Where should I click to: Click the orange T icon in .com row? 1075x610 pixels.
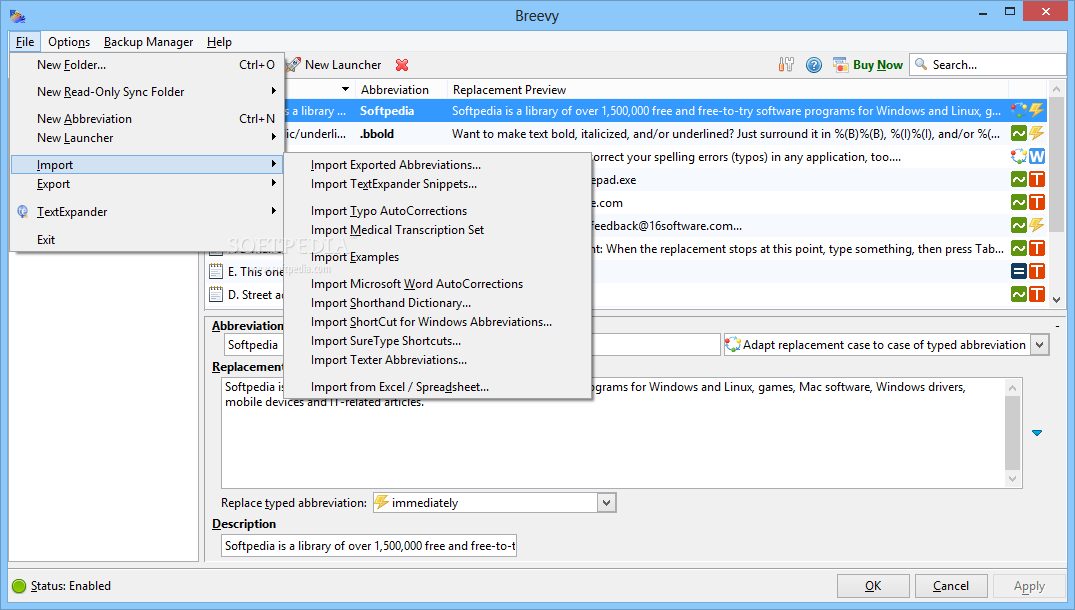[x=1037, y=202]
